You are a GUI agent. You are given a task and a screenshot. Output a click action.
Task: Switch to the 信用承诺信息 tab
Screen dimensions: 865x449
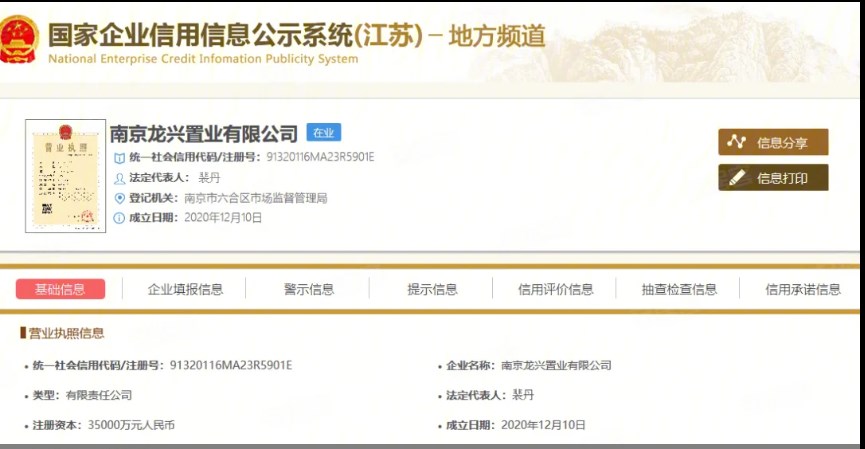click(x=802, y=289)
